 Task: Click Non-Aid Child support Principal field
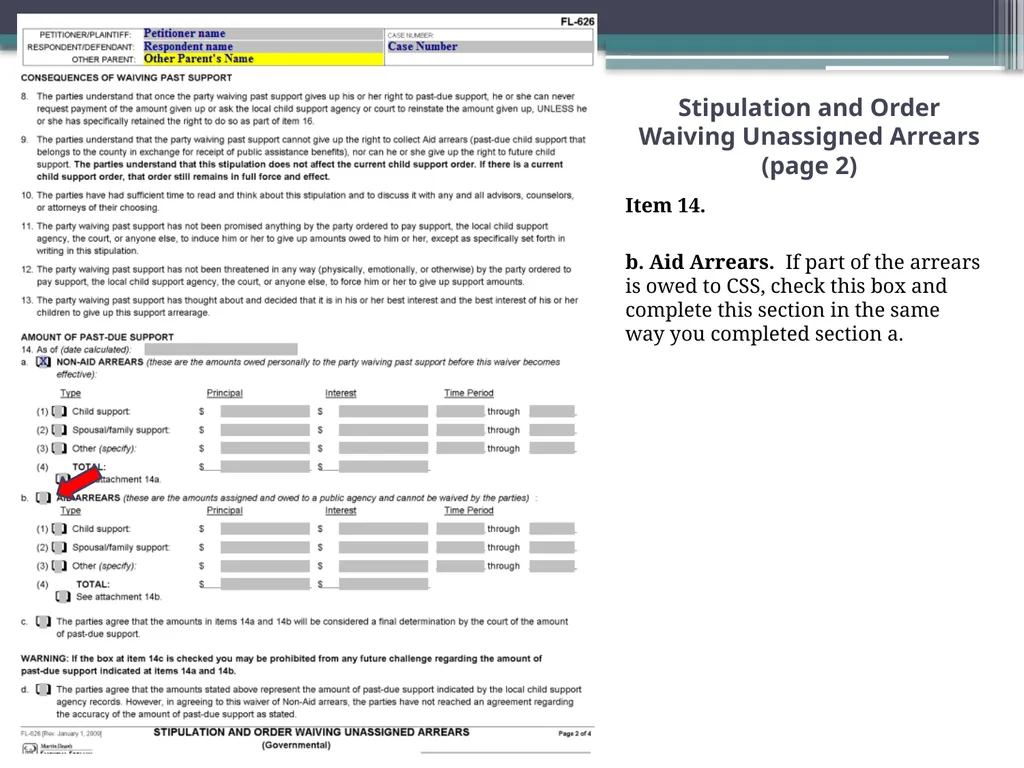(x=265, y=411)
